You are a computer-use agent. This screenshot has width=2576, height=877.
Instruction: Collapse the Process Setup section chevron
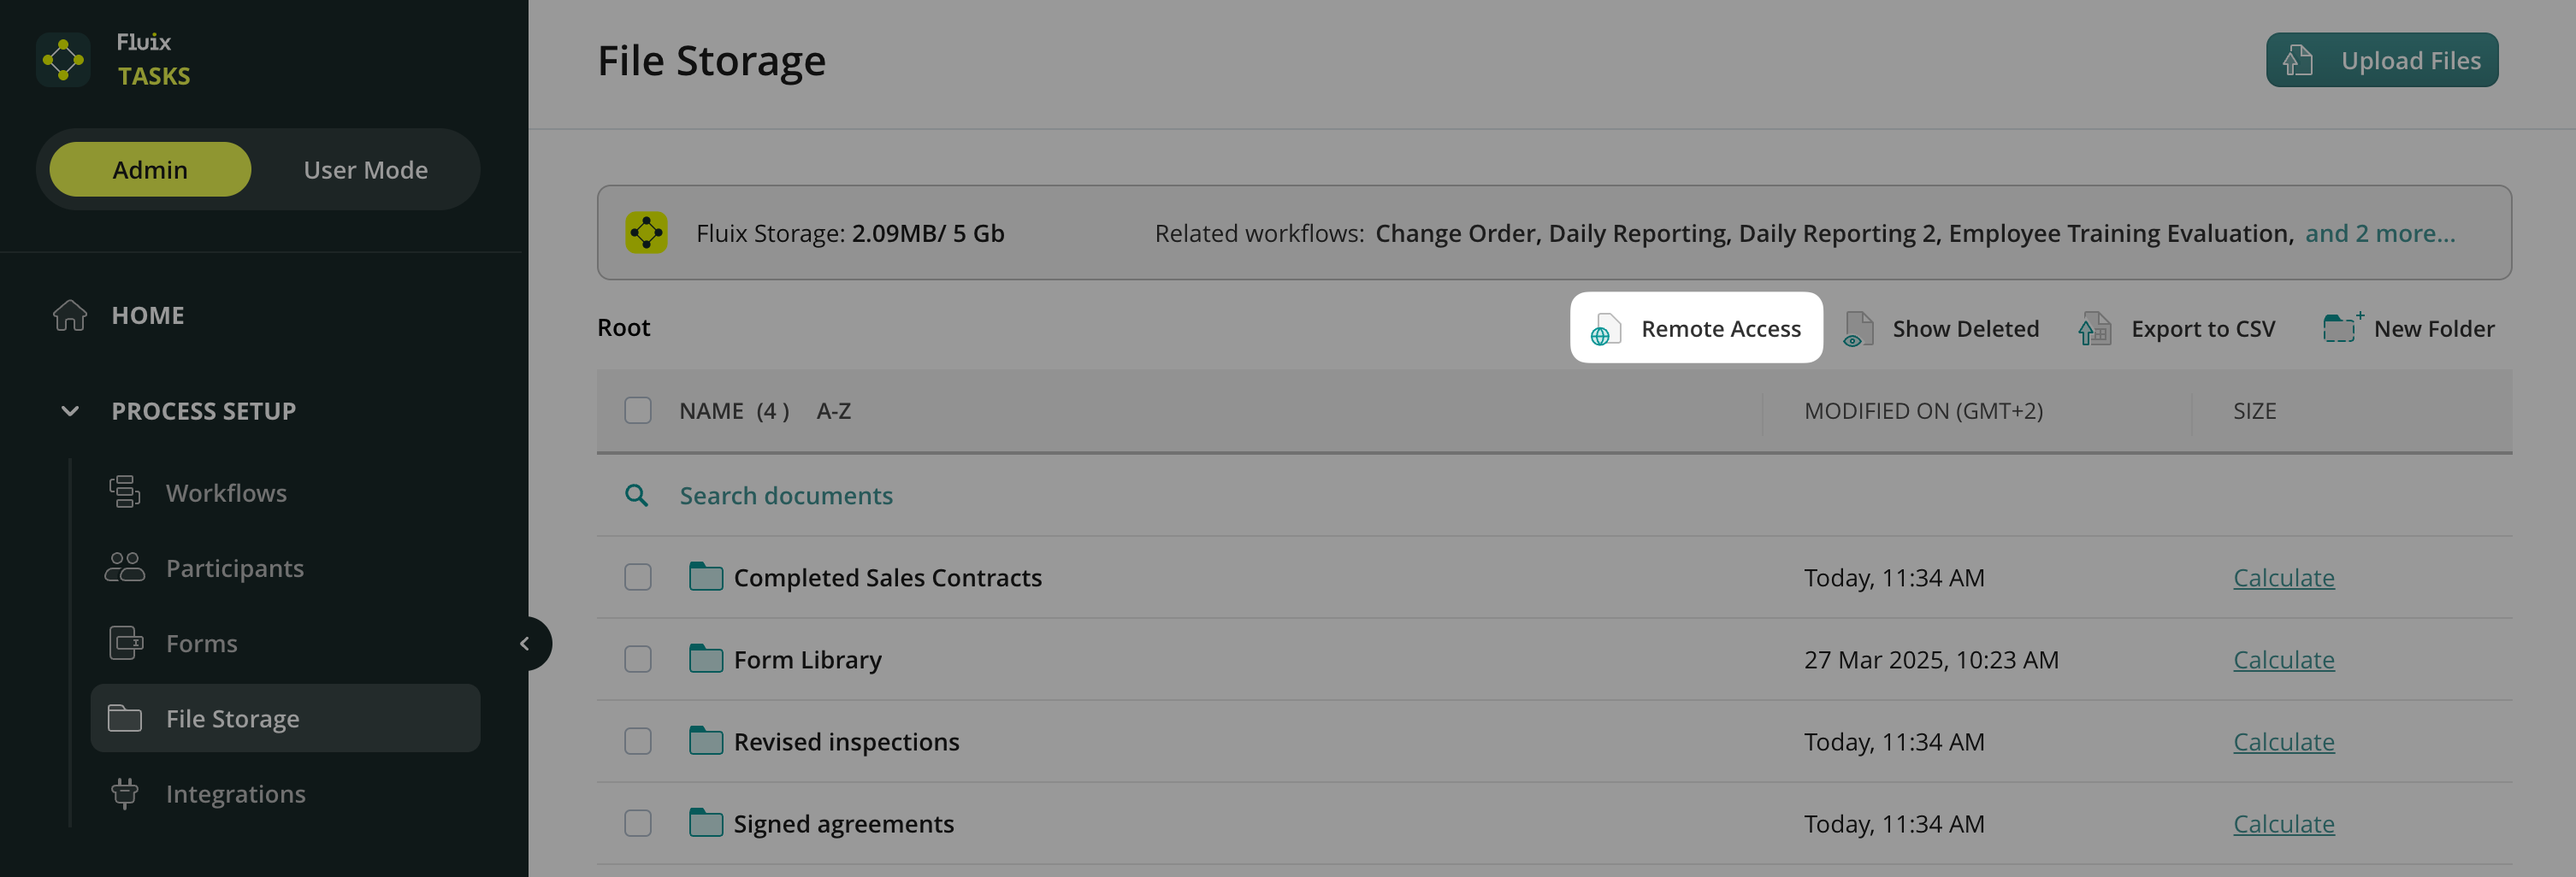pos(70,411)
